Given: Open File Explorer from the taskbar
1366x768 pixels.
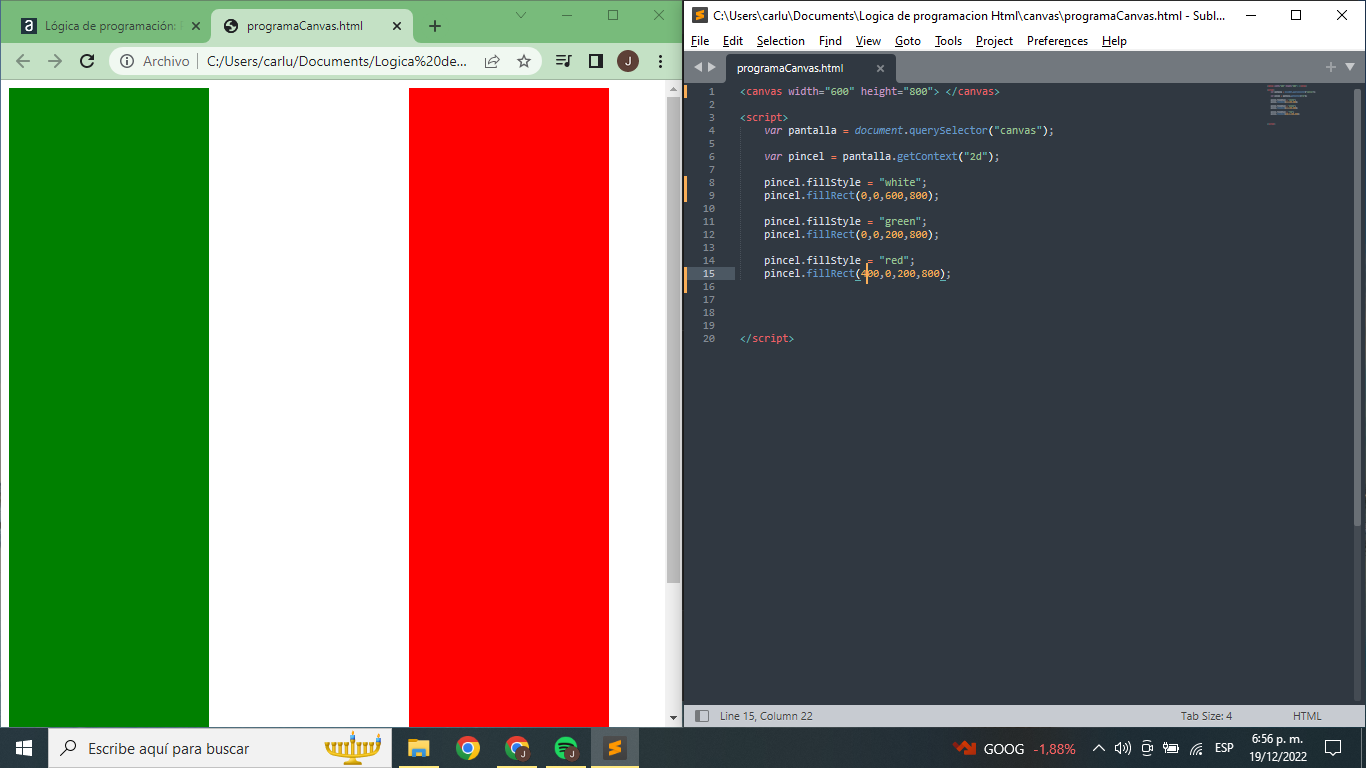Looking at the screenshot, I should (x=418, y=748).
